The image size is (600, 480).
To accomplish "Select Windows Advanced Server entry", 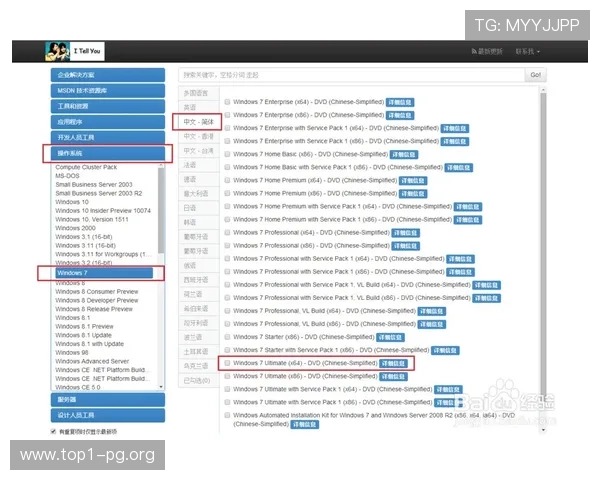I will point(92,361).
